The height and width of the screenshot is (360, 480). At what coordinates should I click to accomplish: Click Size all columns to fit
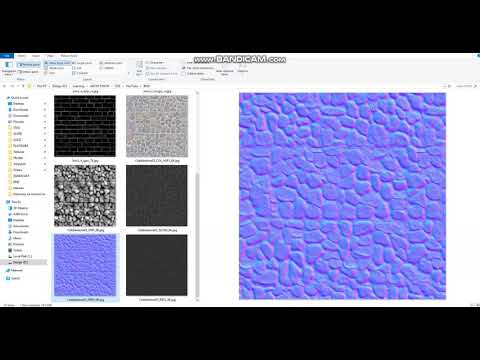pos(162,73)
